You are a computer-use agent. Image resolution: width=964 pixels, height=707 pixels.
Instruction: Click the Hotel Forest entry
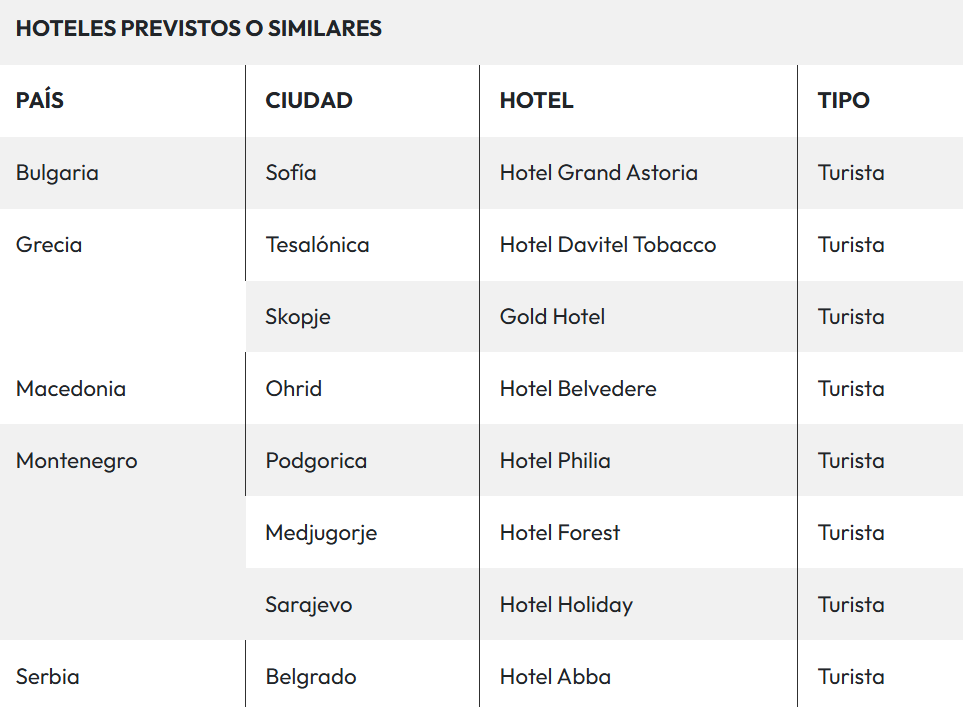[x=560, y=533]
